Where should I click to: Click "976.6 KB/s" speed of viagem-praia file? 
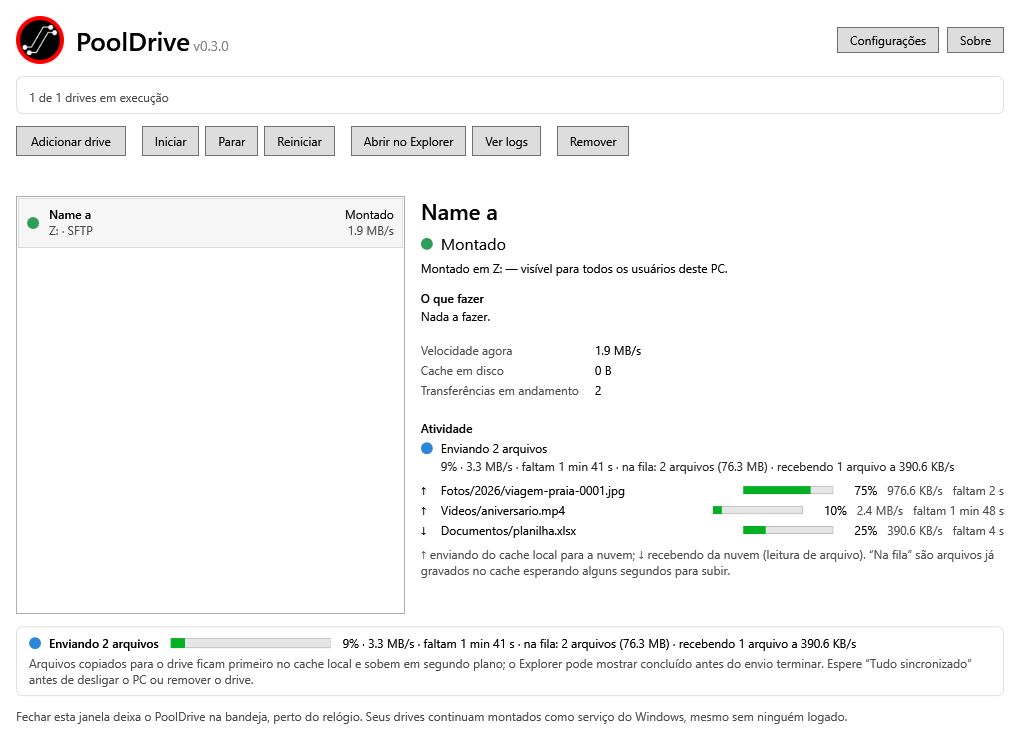(x=915, y=491)
